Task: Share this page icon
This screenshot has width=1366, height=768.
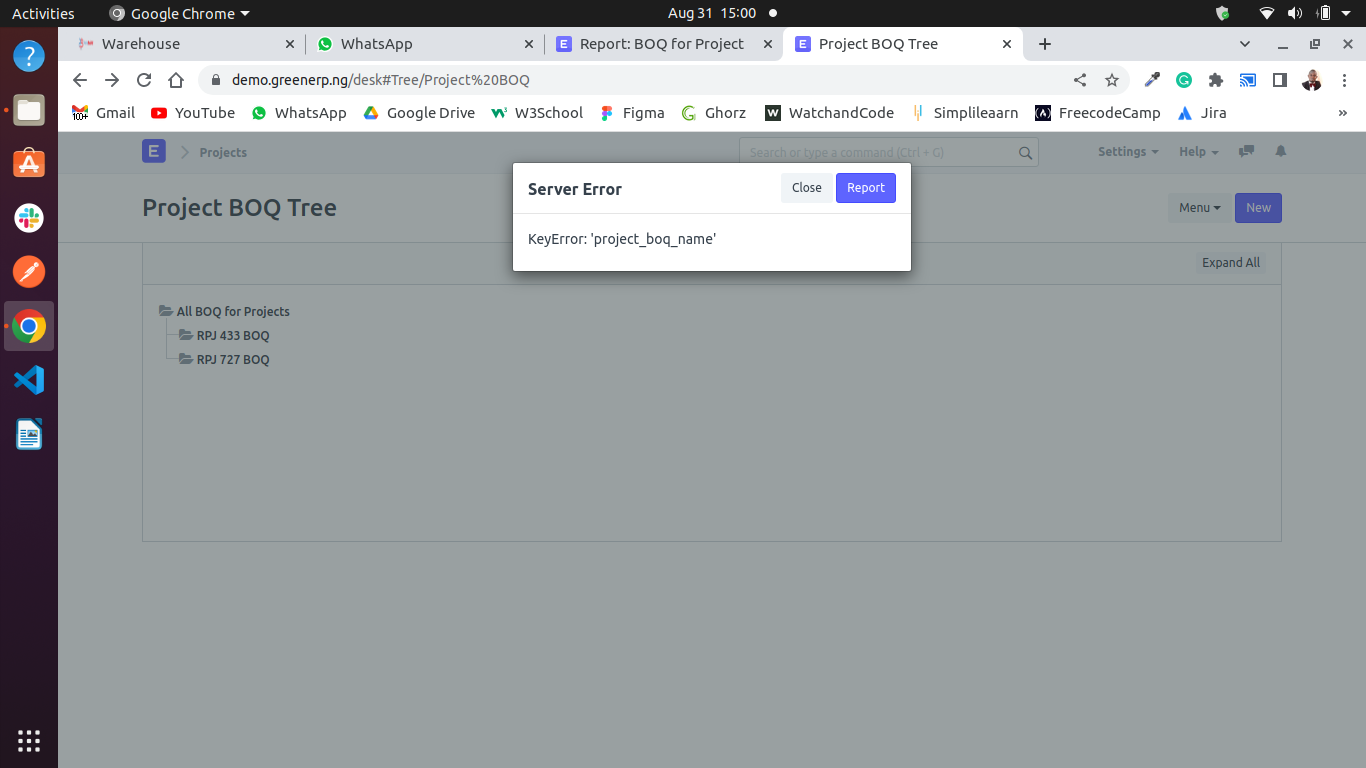Action: point(1080,80)
